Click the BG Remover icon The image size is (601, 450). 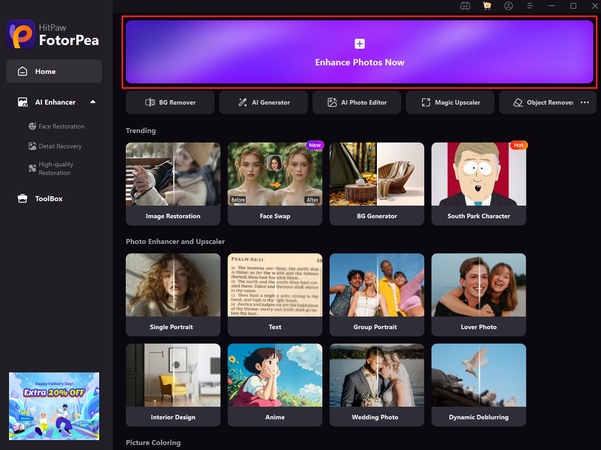click(150, 102)
